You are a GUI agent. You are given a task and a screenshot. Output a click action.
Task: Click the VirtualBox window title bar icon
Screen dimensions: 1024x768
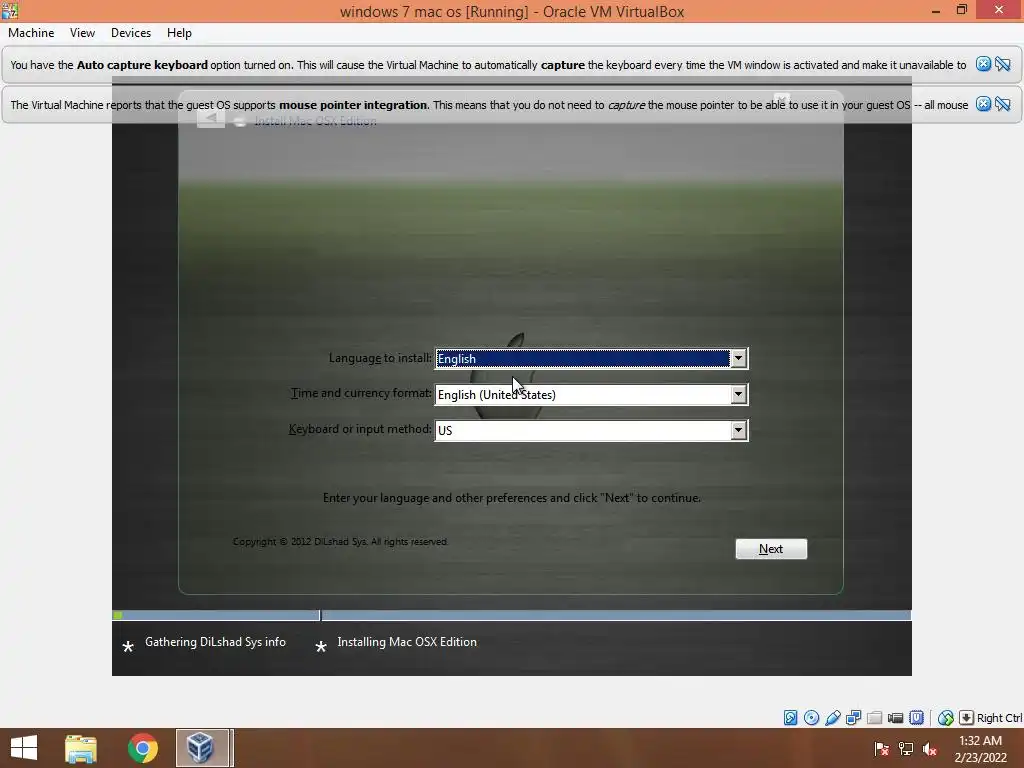10,10
